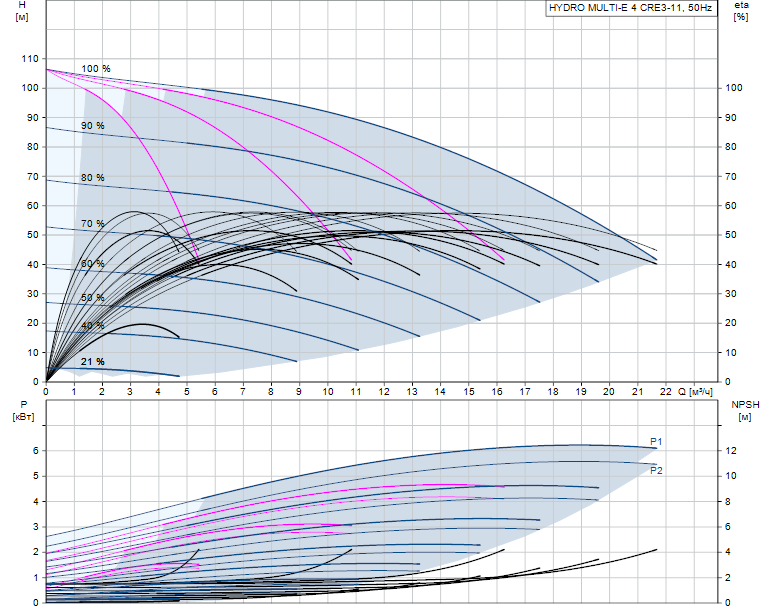Select the 80 % speed curve label
Image resolution: width=774 pixels, height=611 pixels.
93,178
